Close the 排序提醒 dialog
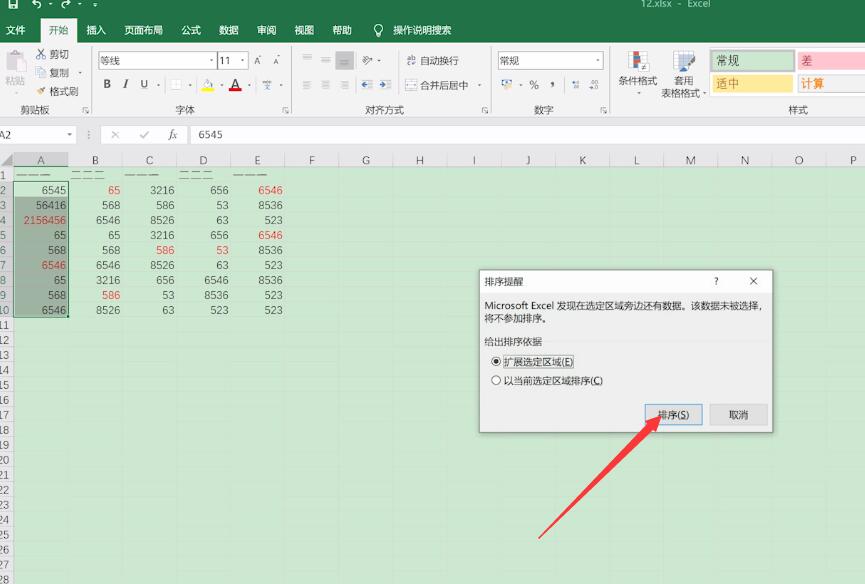This screenshot has height=584, width=865. [x=754, y=281]
